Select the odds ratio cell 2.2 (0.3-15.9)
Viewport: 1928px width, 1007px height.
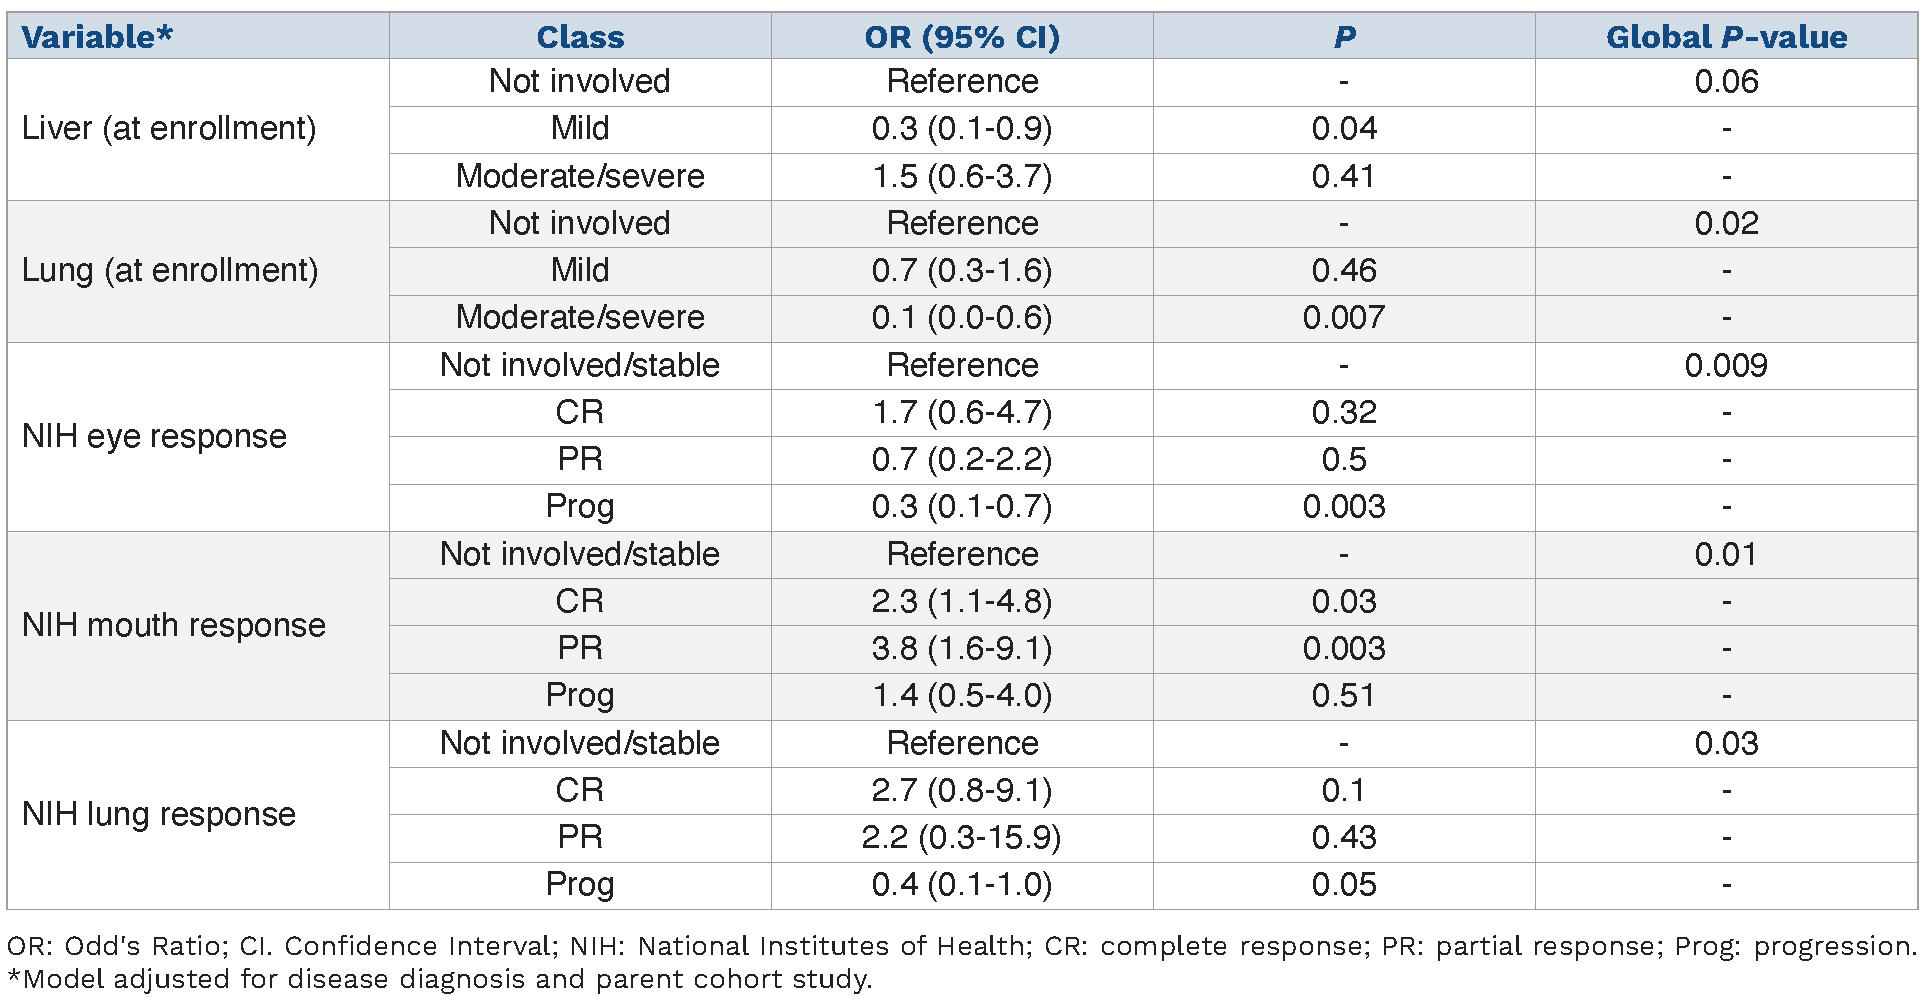[x=962, y=838]
